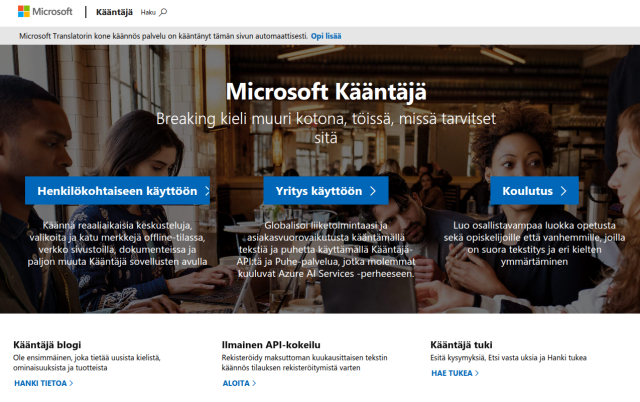Click arrow next to ALOITA
Viewport: 640px width, 402px height.
[253, 382]
